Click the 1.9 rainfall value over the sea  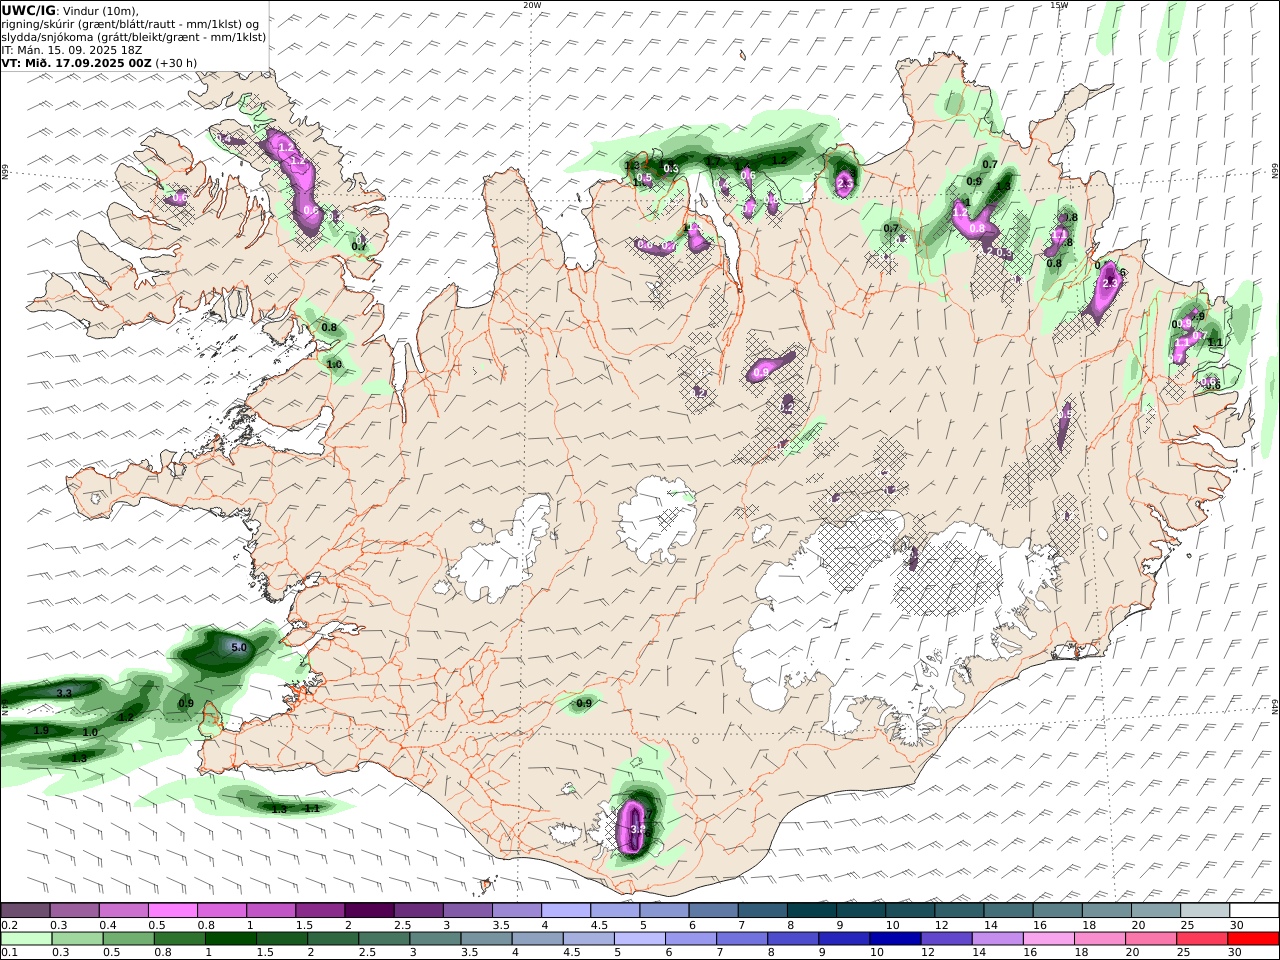pos(41,731)
